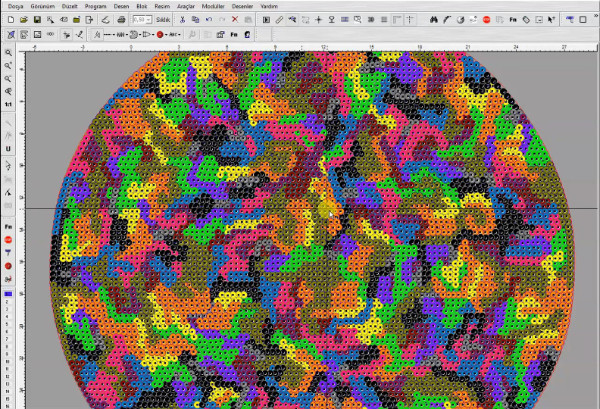
Task: Click the Undo arrow icon
Action: click(x=209, y=20)
